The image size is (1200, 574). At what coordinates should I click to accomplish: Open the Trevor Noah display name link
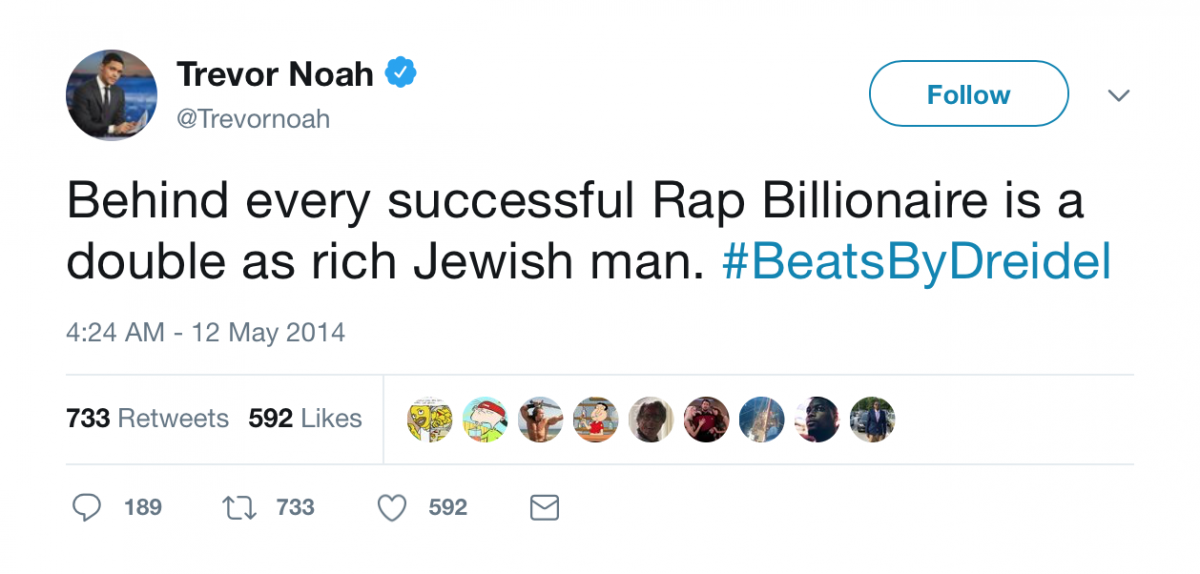click(275, 74)
